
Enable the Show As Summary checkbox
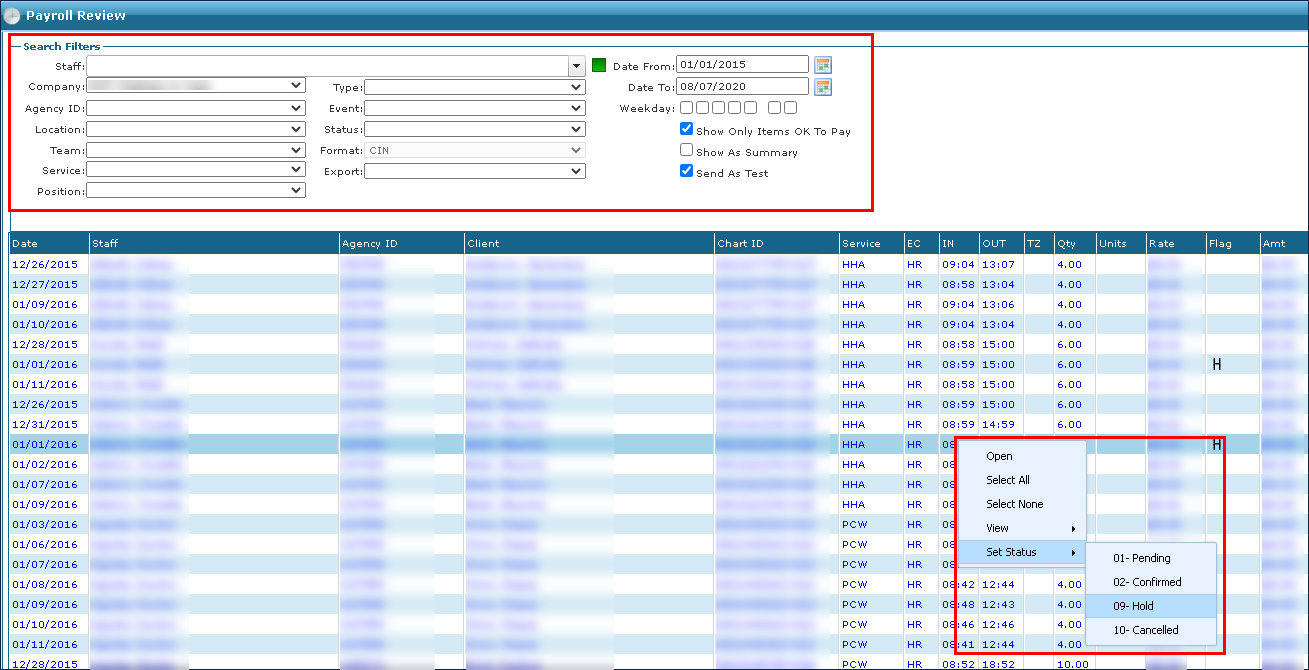(686, 150)
